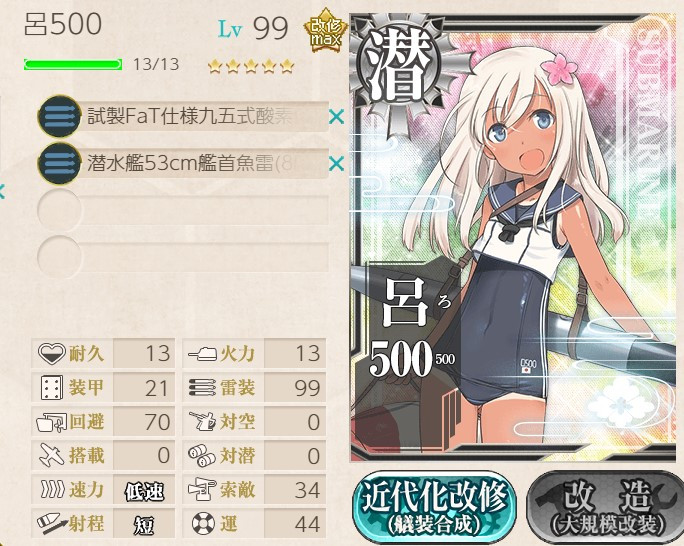Viewport: 684px width, 546px height.
Task: Click the 雷装 torpedo stat icon
Action: pyautogui.click(x=202, y=388)
